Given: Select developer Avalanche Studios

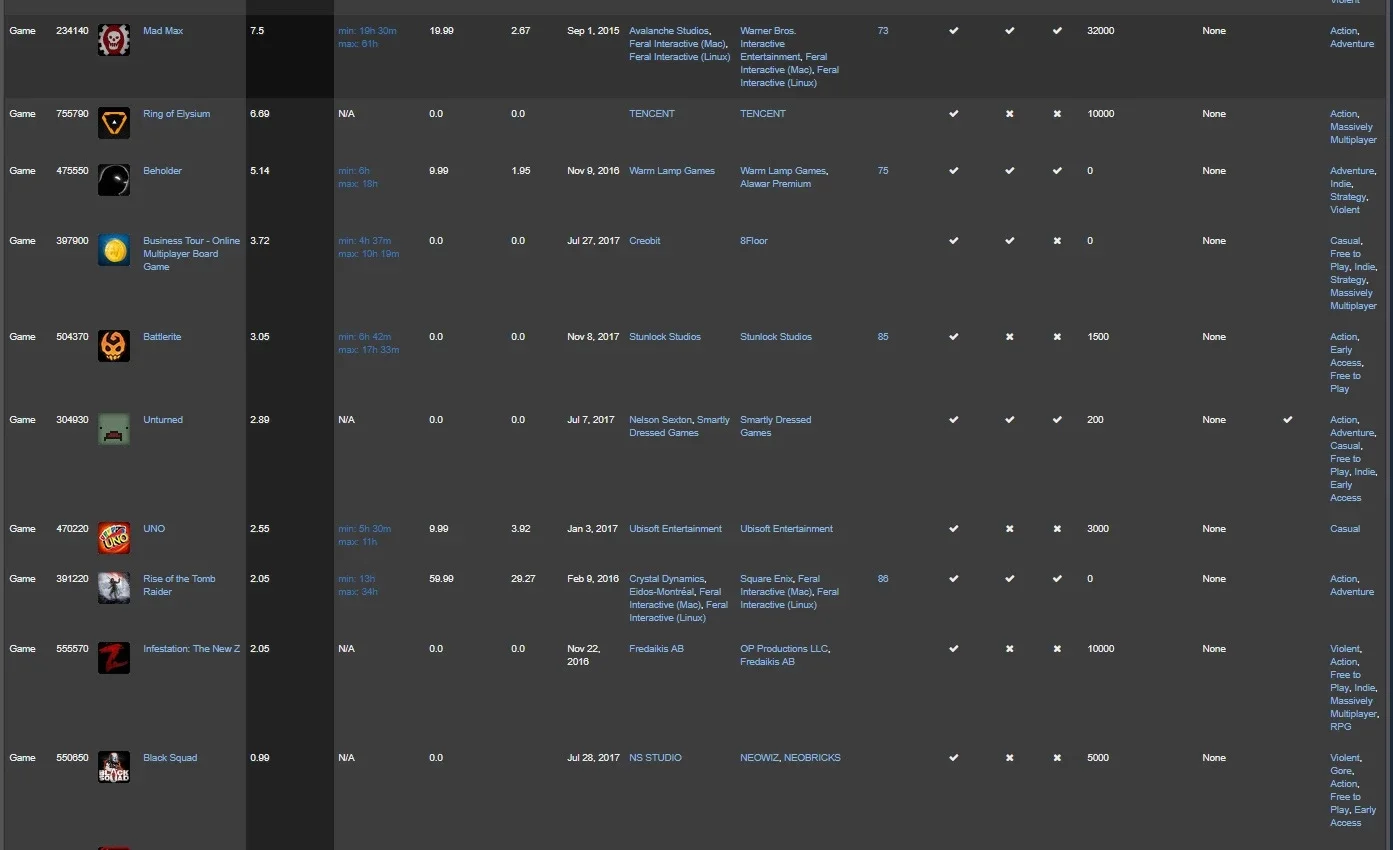Looking at the screenshot, I should (669, 31).
